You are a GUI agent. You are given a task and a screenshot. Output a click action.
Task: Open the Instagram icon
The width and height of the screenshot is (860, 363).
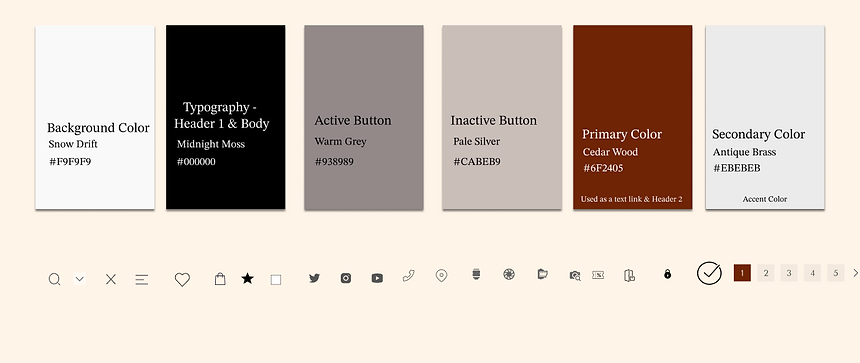[x=346, y=278]
